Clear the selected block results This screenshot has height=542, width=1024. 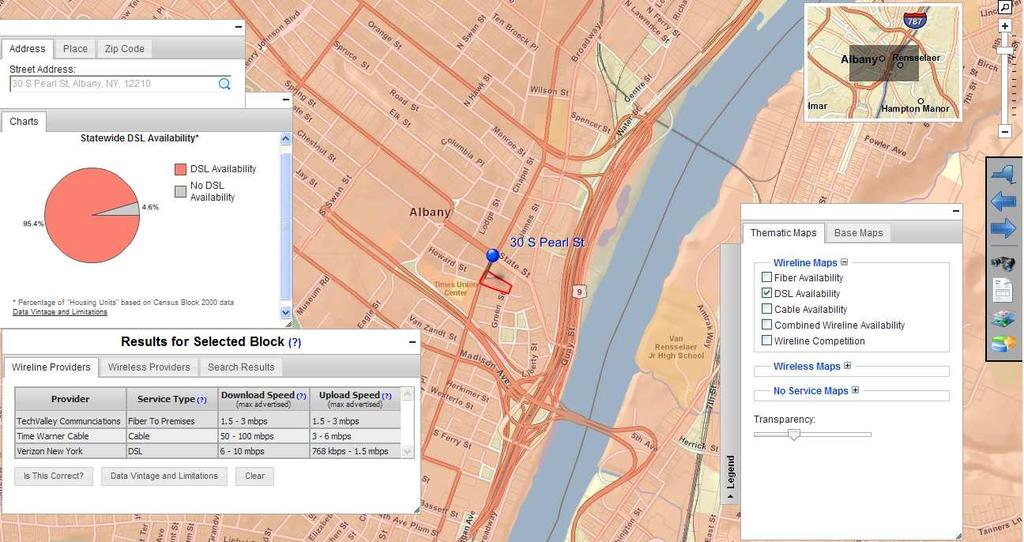(x=255, y=476)
